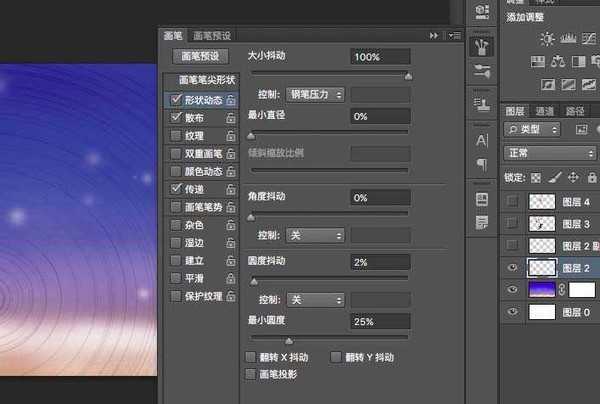Open Brush Presets panel icon in dock

click(482, 71)
